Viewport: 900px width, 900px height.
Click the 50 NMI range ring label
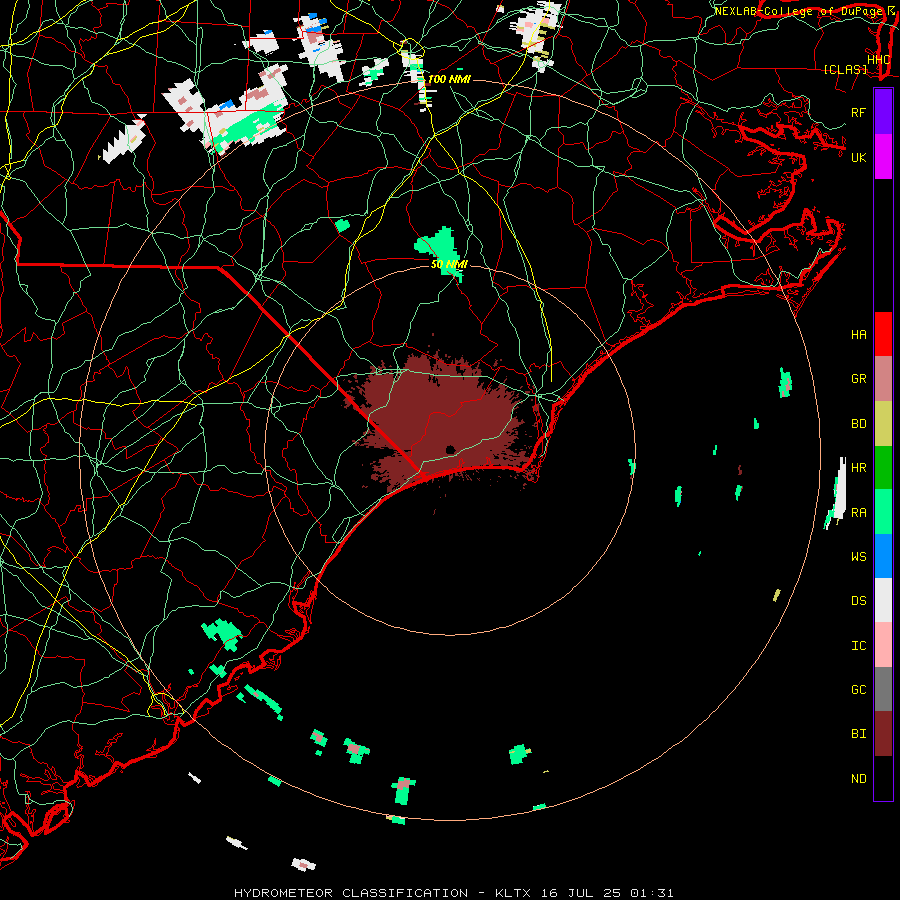449,264
